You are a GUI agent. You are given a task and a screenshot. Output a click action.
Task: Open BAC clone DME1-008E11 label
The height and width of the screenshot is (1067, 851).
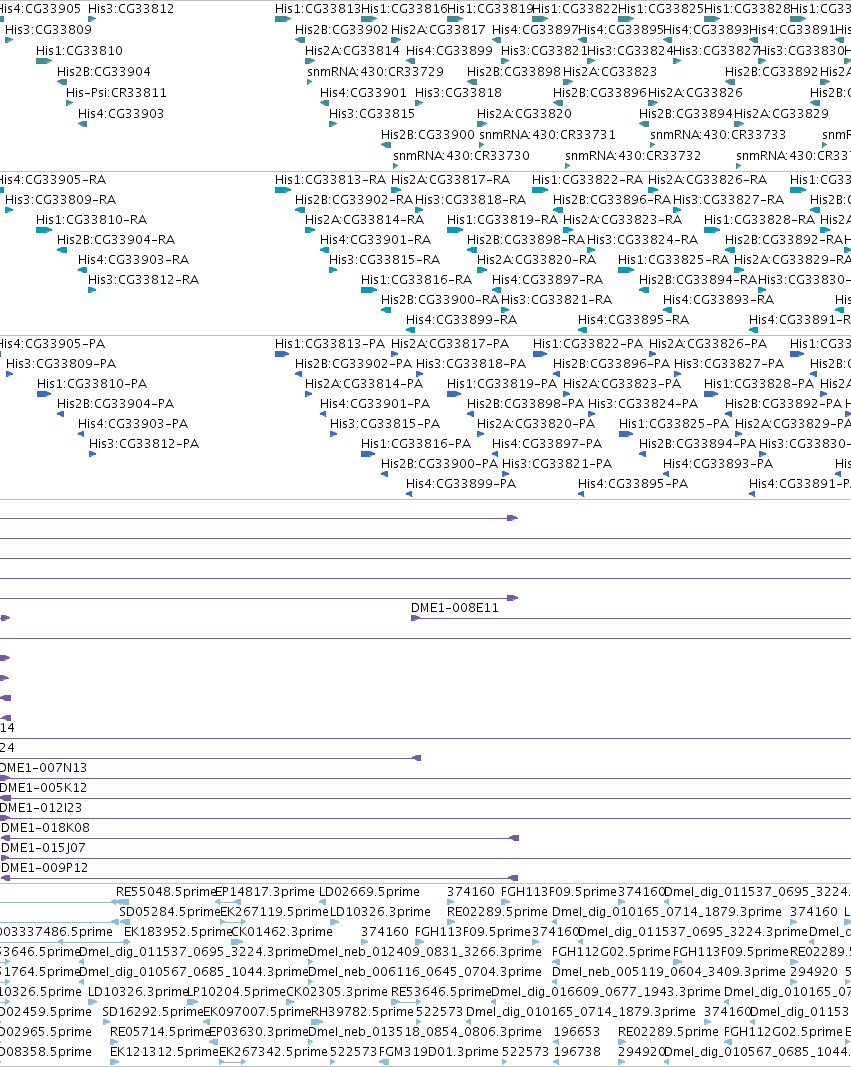[455, 608]
